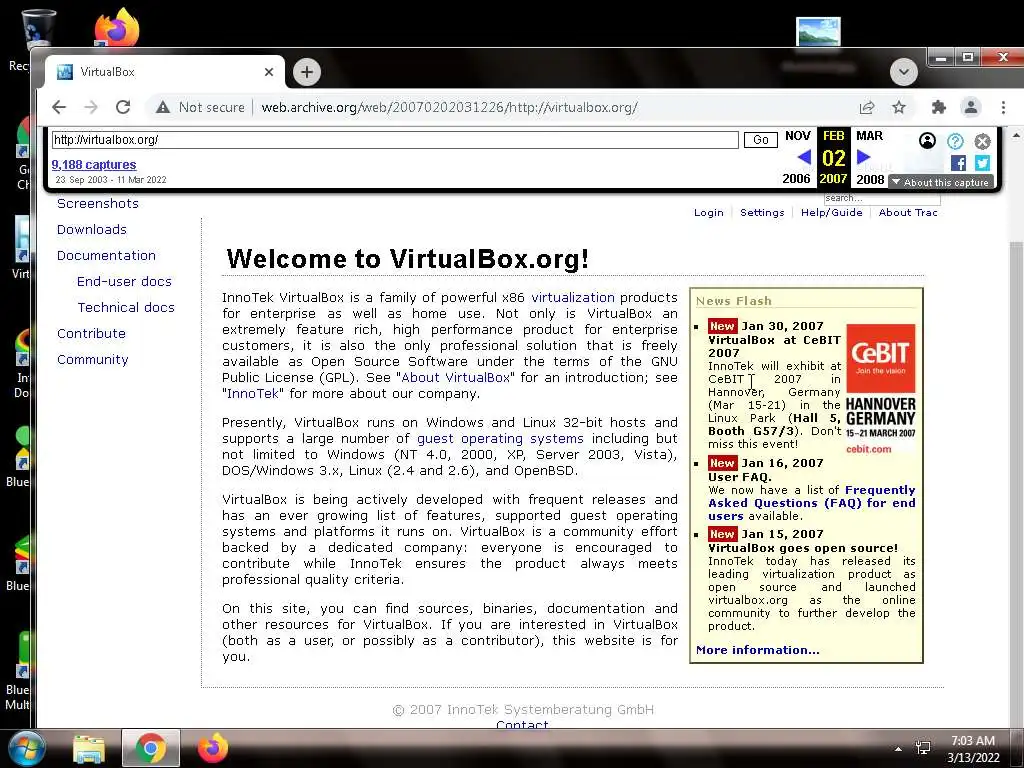Open the Recycle Bin desktop icon
Image resolution: width=1024 pixels, height=768 pixels.
click(x=37, y=29)
